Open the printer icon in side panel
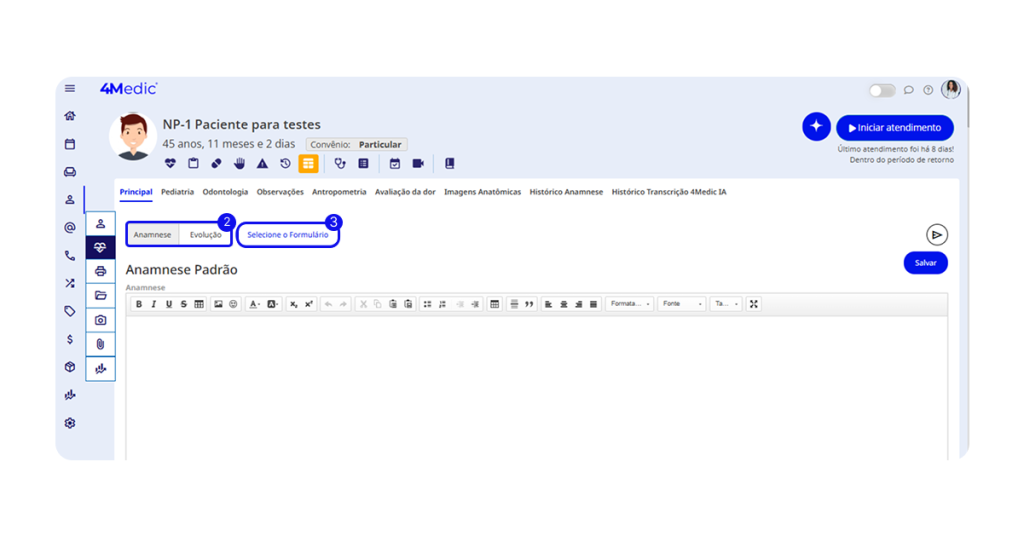The height and width of the screenshot is (537, 1024). 100,272
